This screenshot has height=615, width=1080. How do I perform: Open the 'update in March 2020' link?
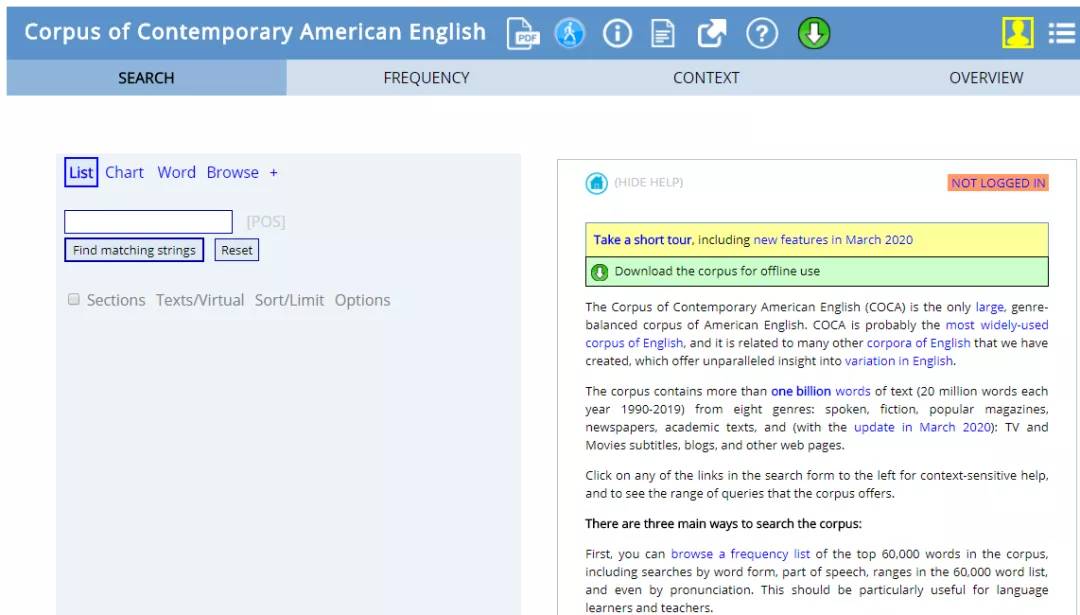click(922, 427)
